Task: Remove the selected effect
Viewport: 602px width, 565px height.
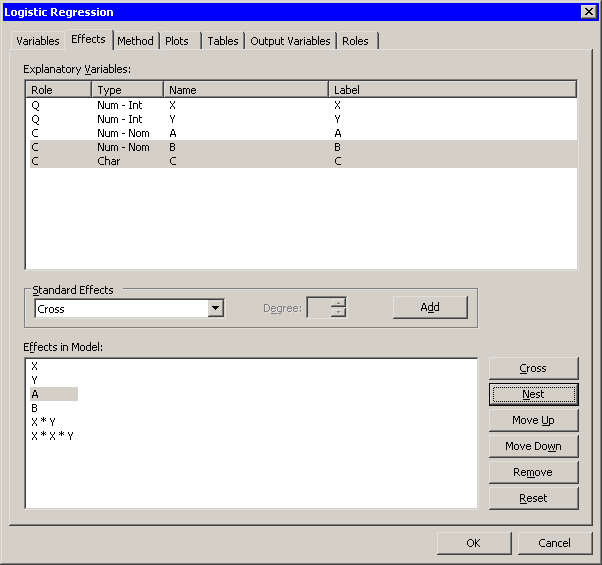Action: (x=533, y=472)
